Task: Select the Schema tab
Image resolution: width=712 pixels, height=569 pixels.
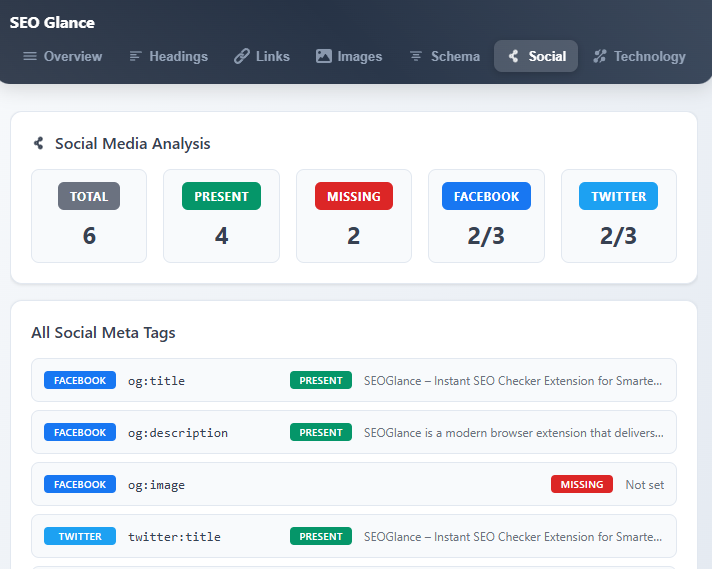Action: tap(445, 56)
